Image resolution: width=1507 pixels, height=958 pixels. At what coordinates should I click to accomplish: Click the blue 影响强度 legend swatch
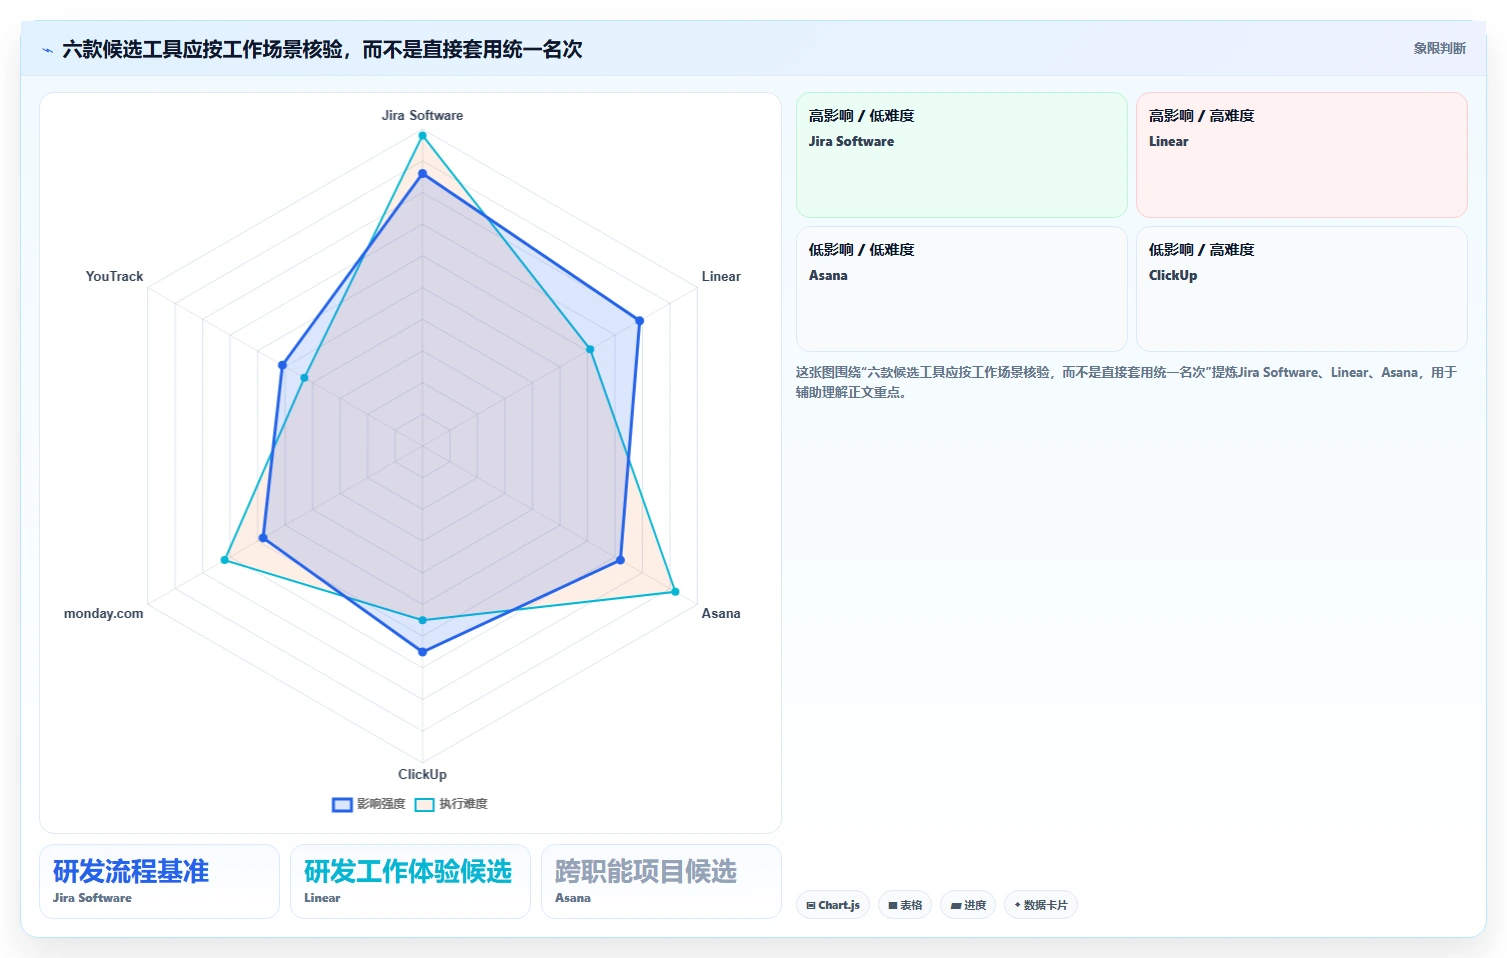(x=342, y=805)
